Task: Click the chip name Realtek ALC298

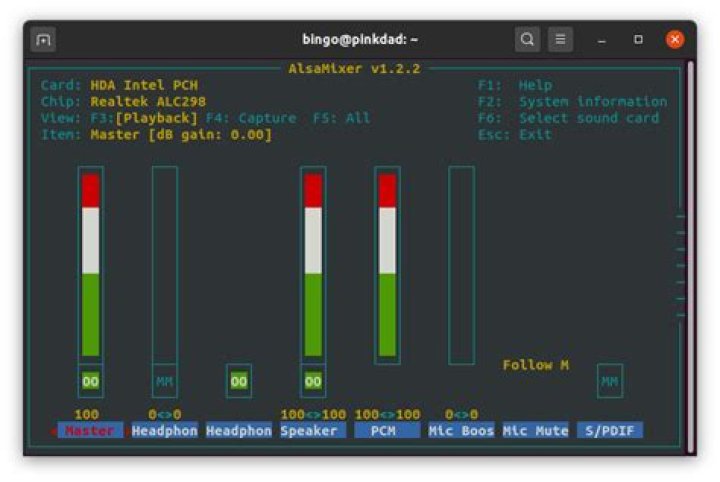Action: click(148, 102)
